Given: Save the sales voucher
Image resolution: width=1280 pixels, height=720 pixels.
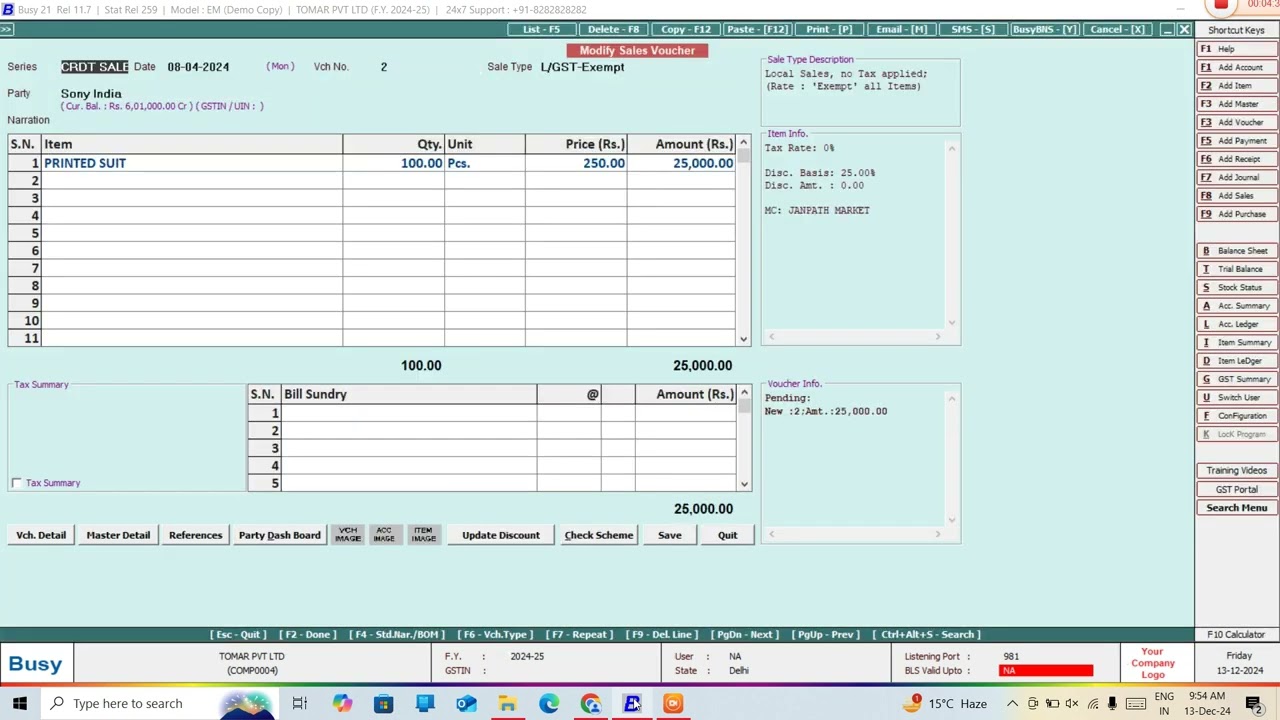Looking at the screenshot, I should tap(670, 535).
